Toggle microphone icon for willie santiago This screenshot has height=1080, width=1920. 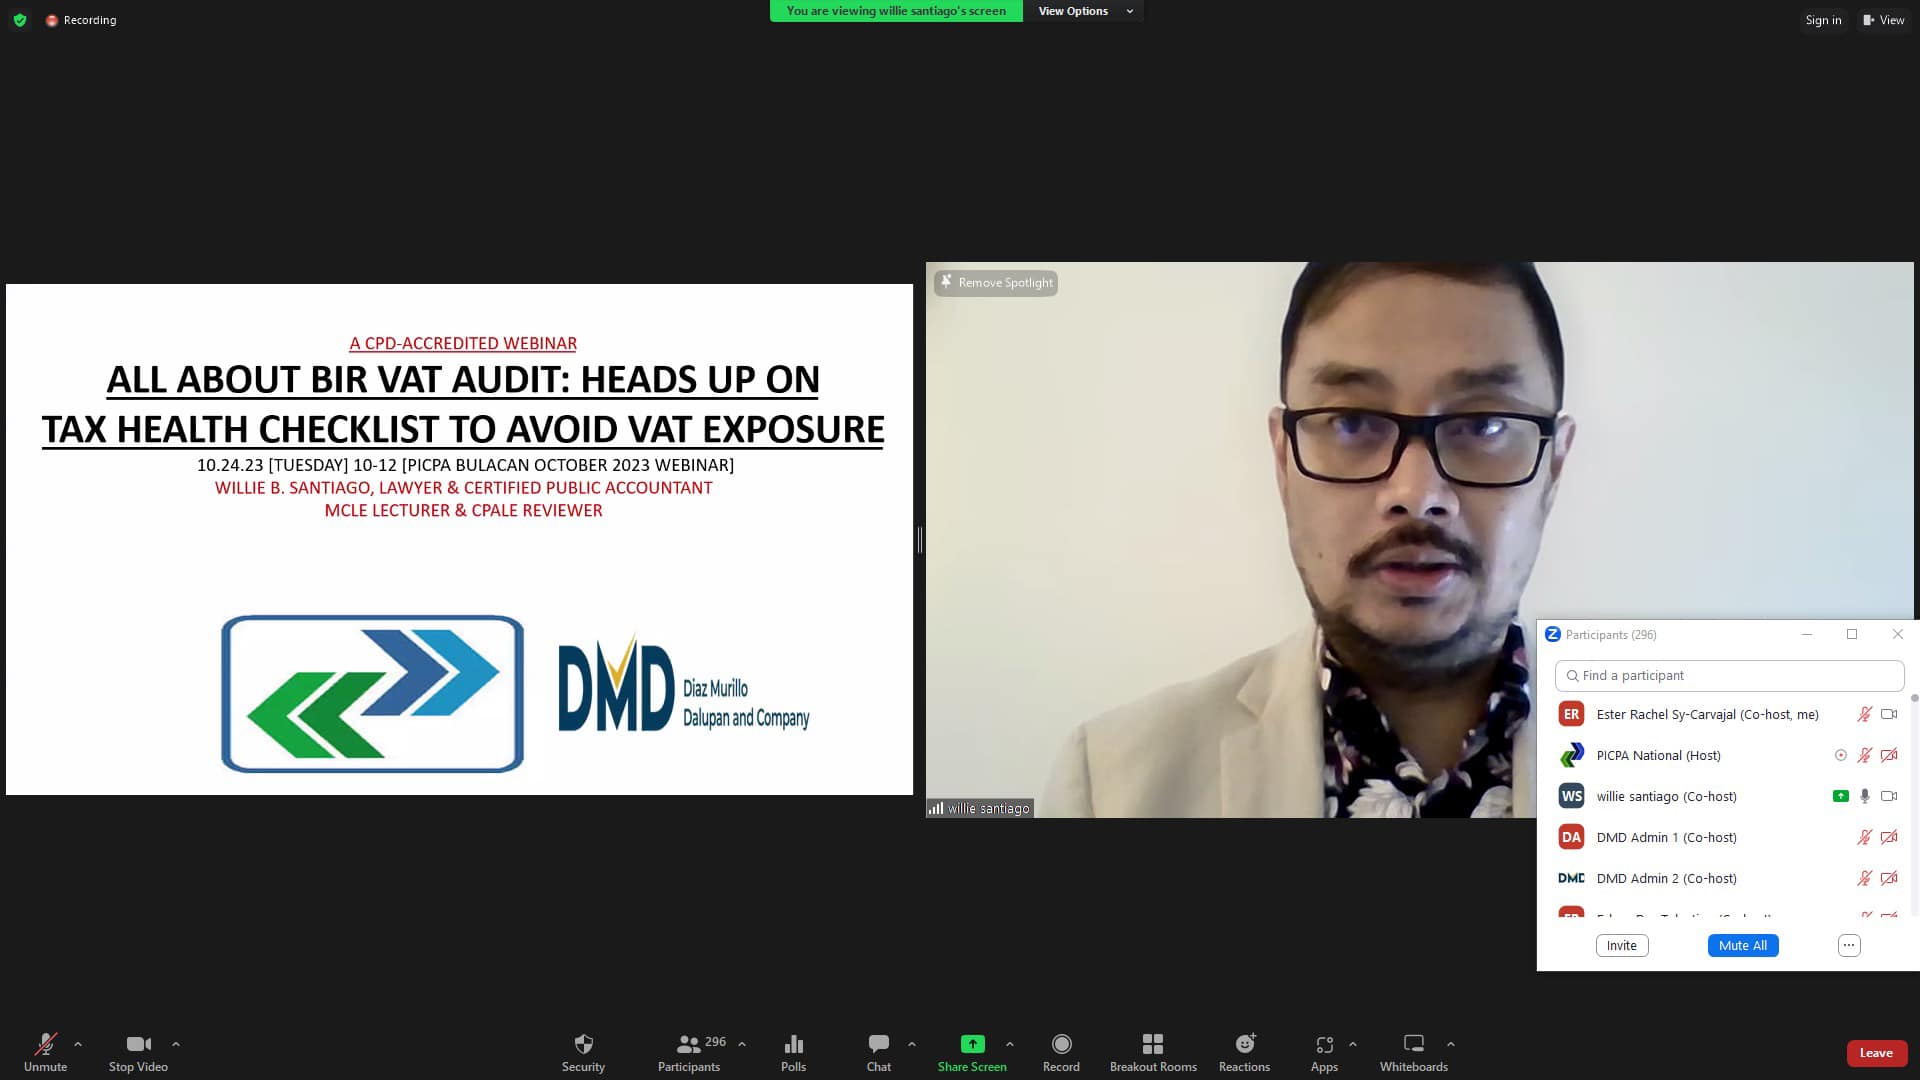point(1864,797)
